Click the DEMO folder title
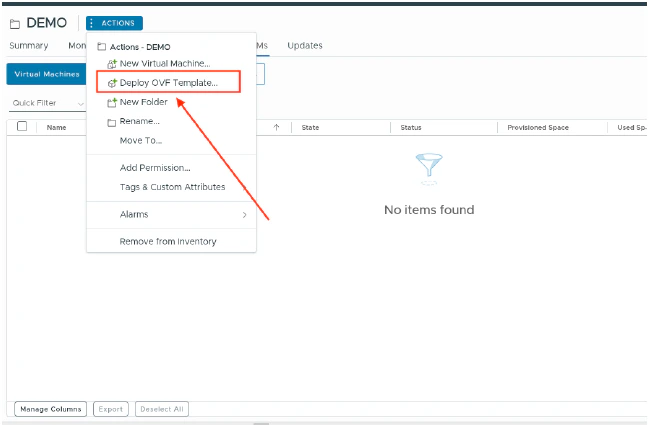652x425 pixels. 47,22
